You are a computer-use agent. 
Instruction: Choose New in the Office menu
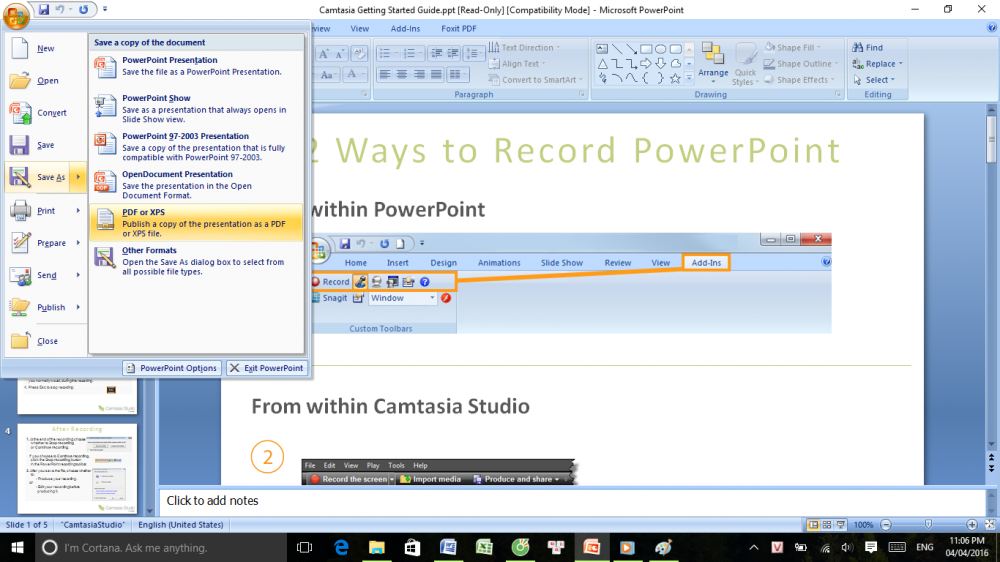[45, 48]
